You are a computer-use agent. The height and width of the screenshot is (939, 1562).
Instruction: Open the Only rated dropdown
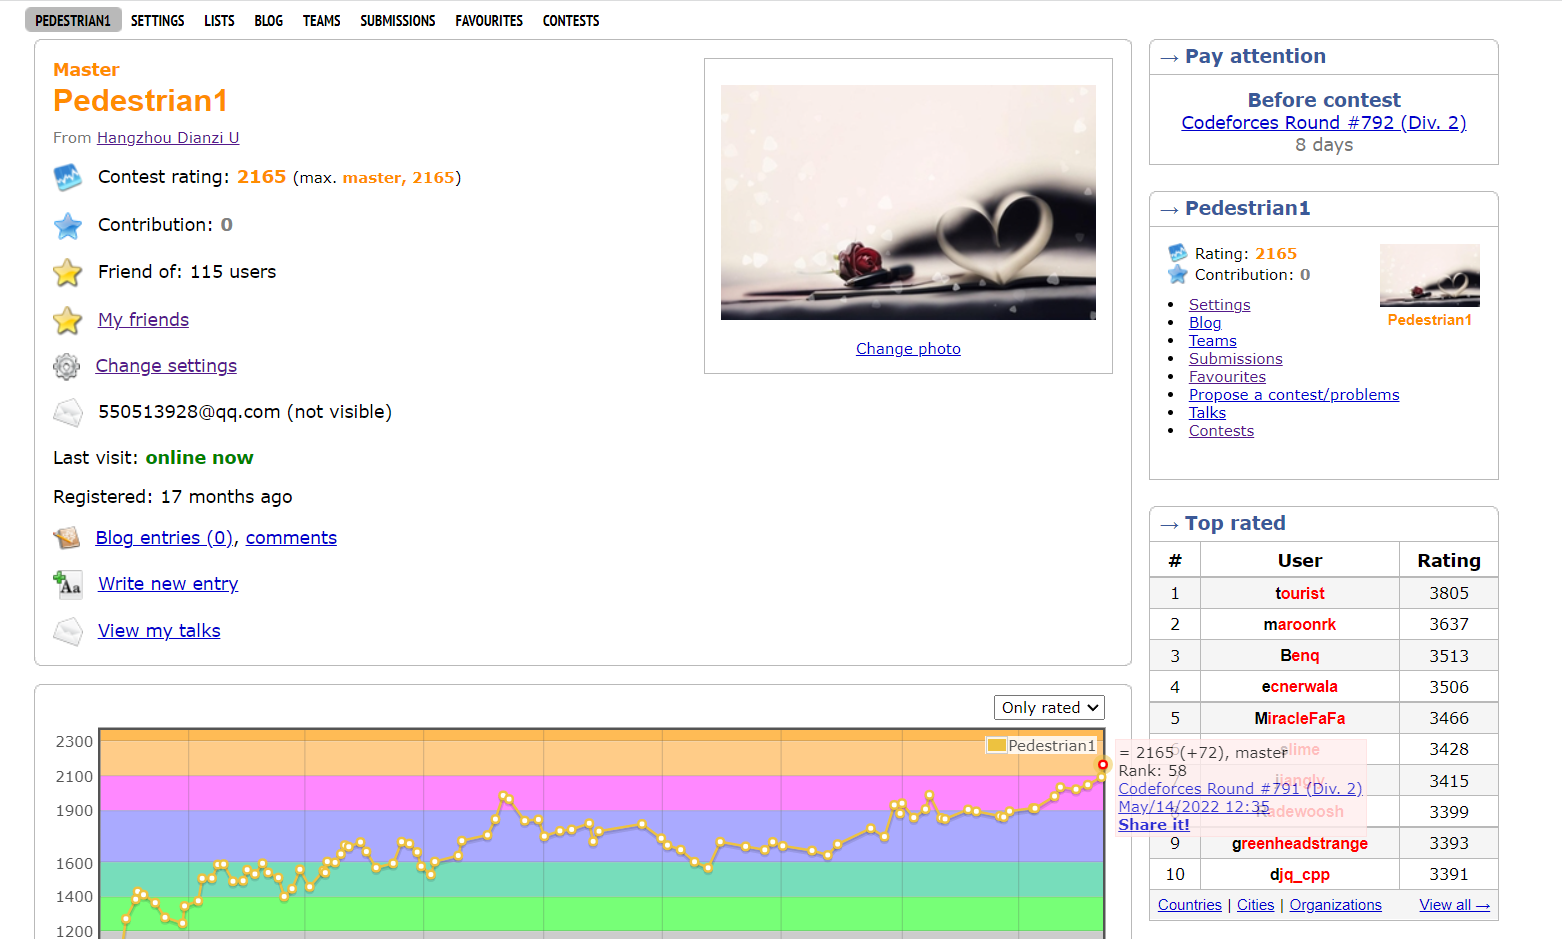coord(1049,708)
